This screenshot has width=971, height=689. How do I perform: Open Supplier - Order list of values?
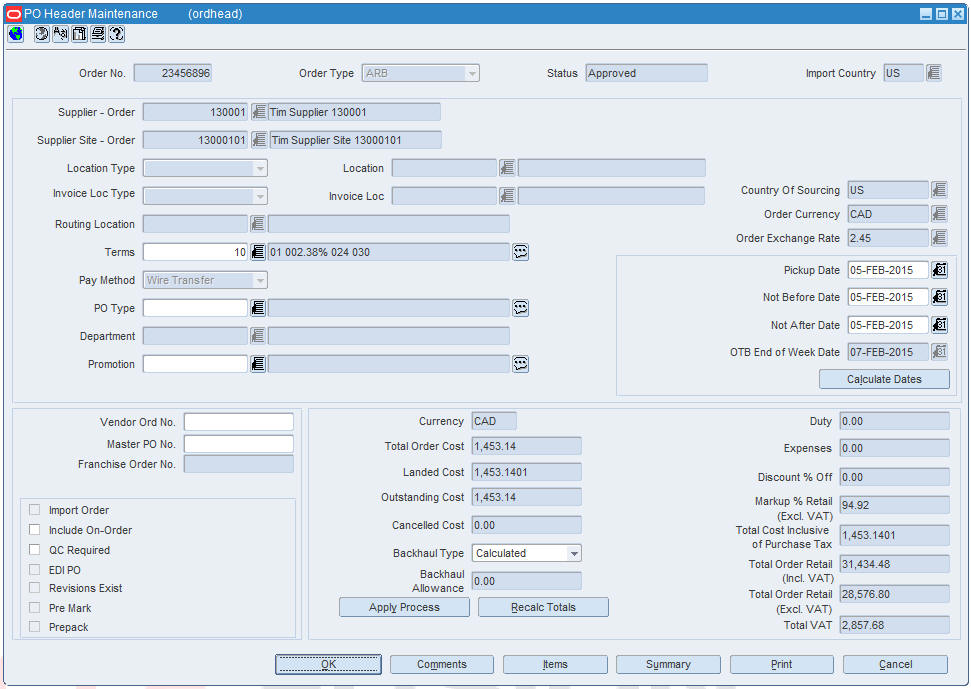tap(259, 112)
